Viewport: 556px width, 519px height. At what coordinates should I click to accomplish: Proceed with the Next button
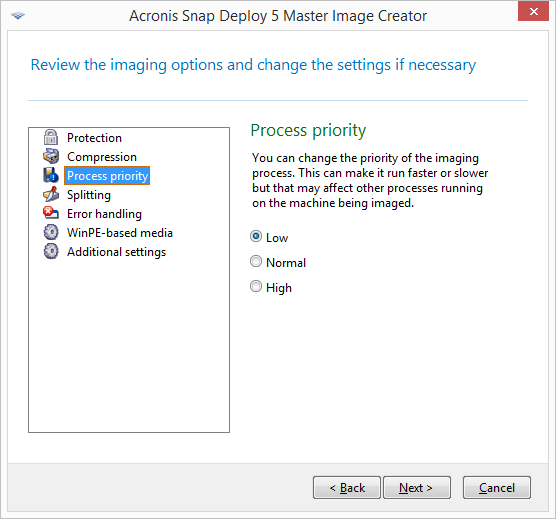417,487
